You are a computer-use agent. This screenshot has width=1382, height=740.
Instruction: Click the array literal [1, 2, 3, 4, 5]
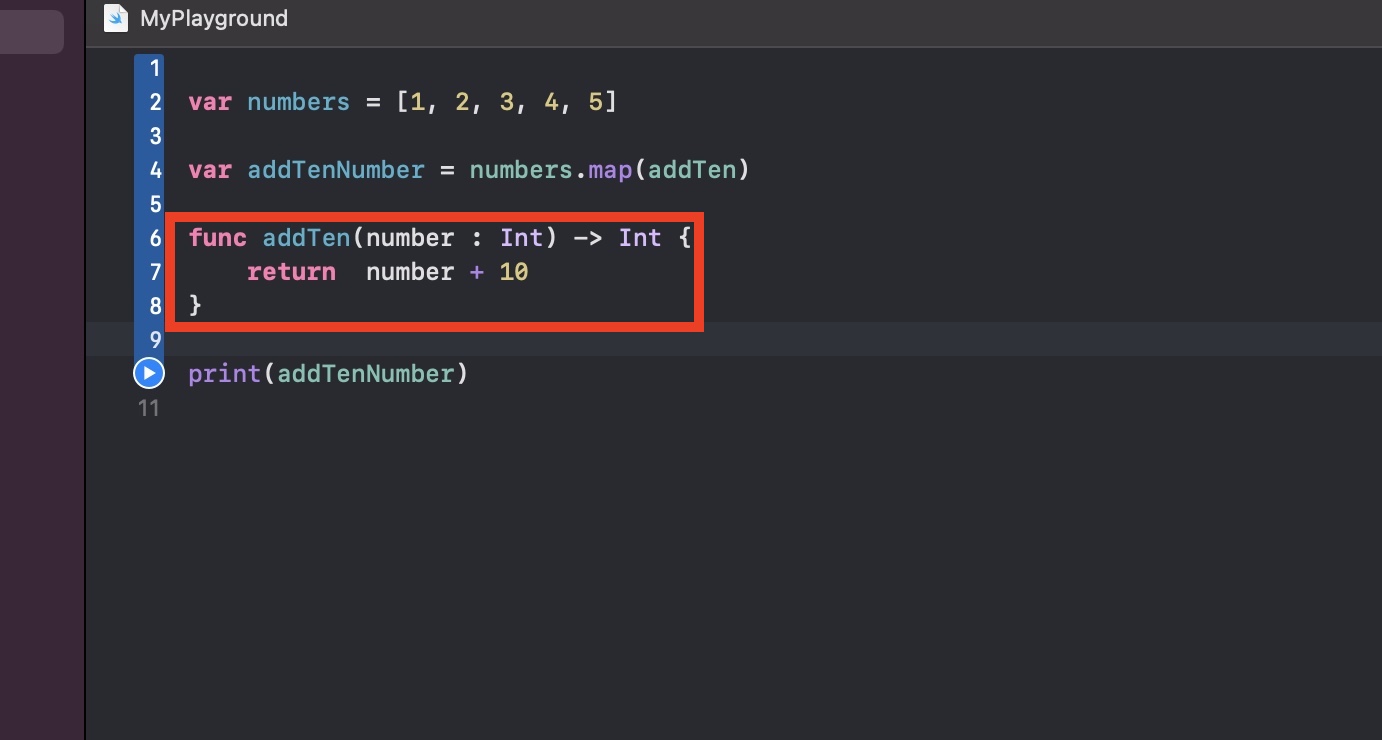pyautogui.click(x=507, y=102)
